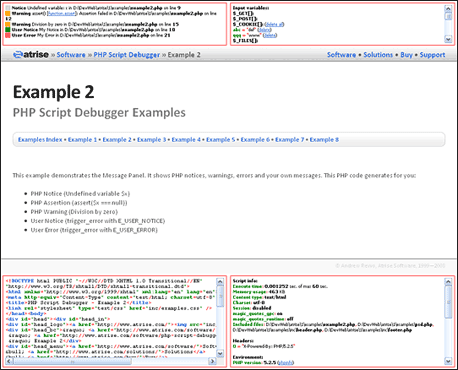Click Input variables vertical scrollbar thumb

[x=448, y=16]
